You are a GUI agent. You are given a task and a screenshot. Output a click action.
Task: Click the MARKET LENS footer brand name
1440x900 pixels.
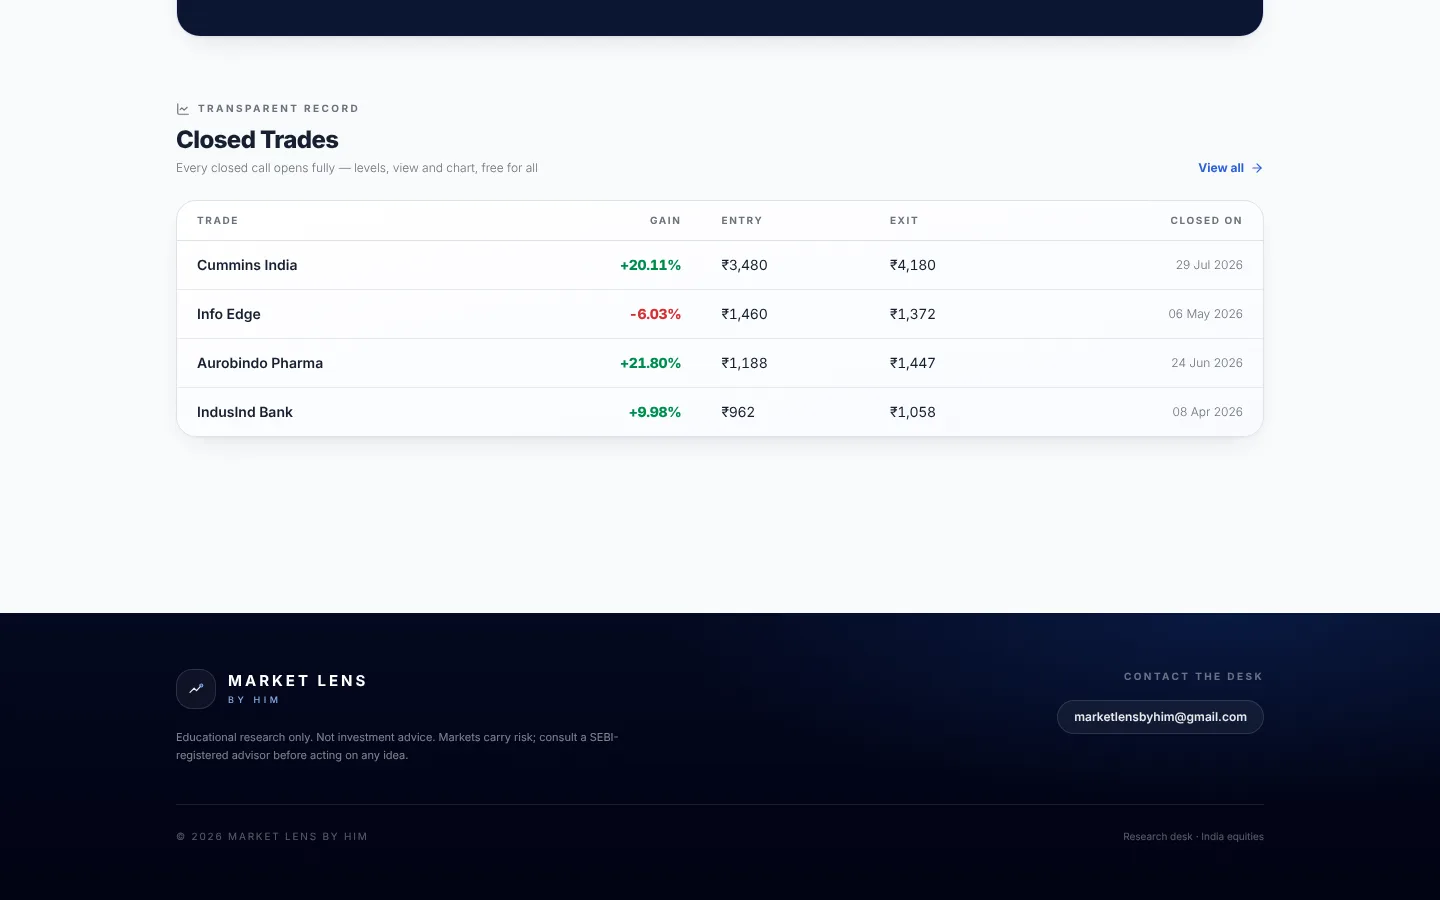click(x=297, y=681)
